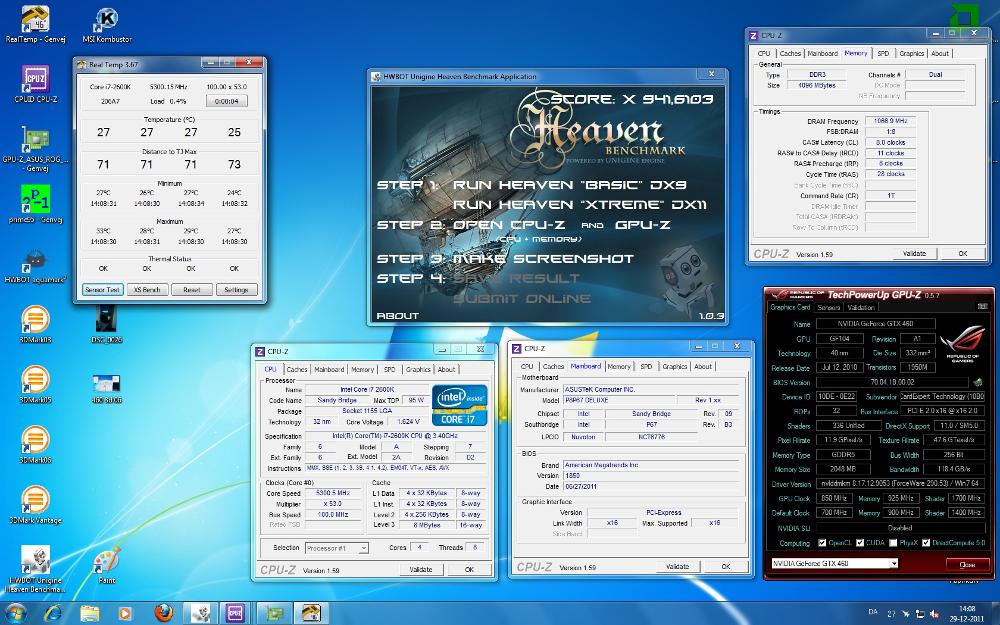The width and height of the screenshot is (1000, 625).
Task: Switch to Caches tab in CPU-Z CPU window
Action: point(297,369)
